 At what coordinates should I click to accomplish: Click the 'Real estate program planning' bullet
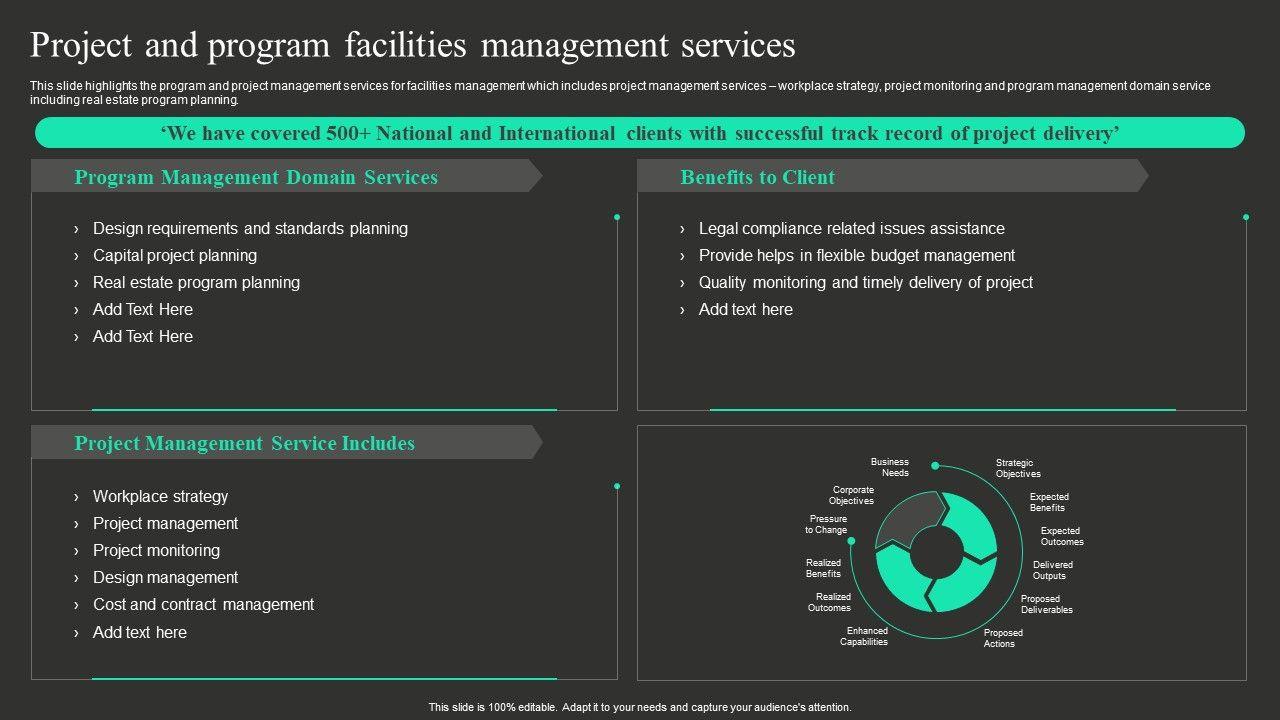[x=196, y=282]
